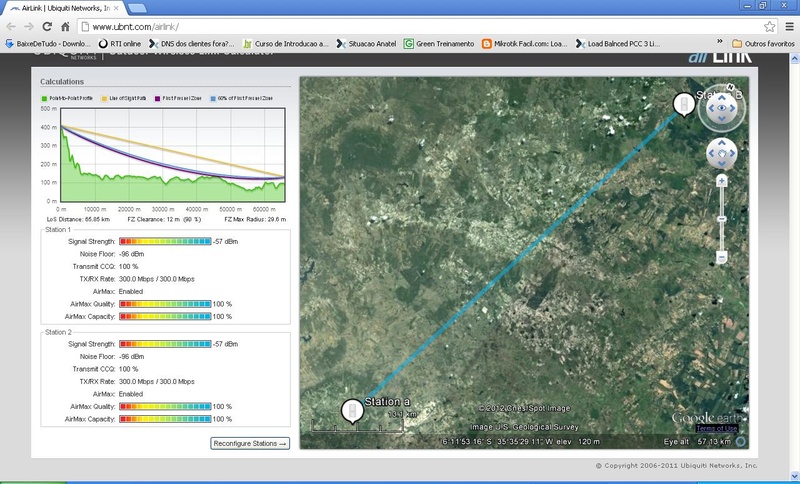Click the Calculations heading
This screenshot has width=800, height=484.
point(62,82)
